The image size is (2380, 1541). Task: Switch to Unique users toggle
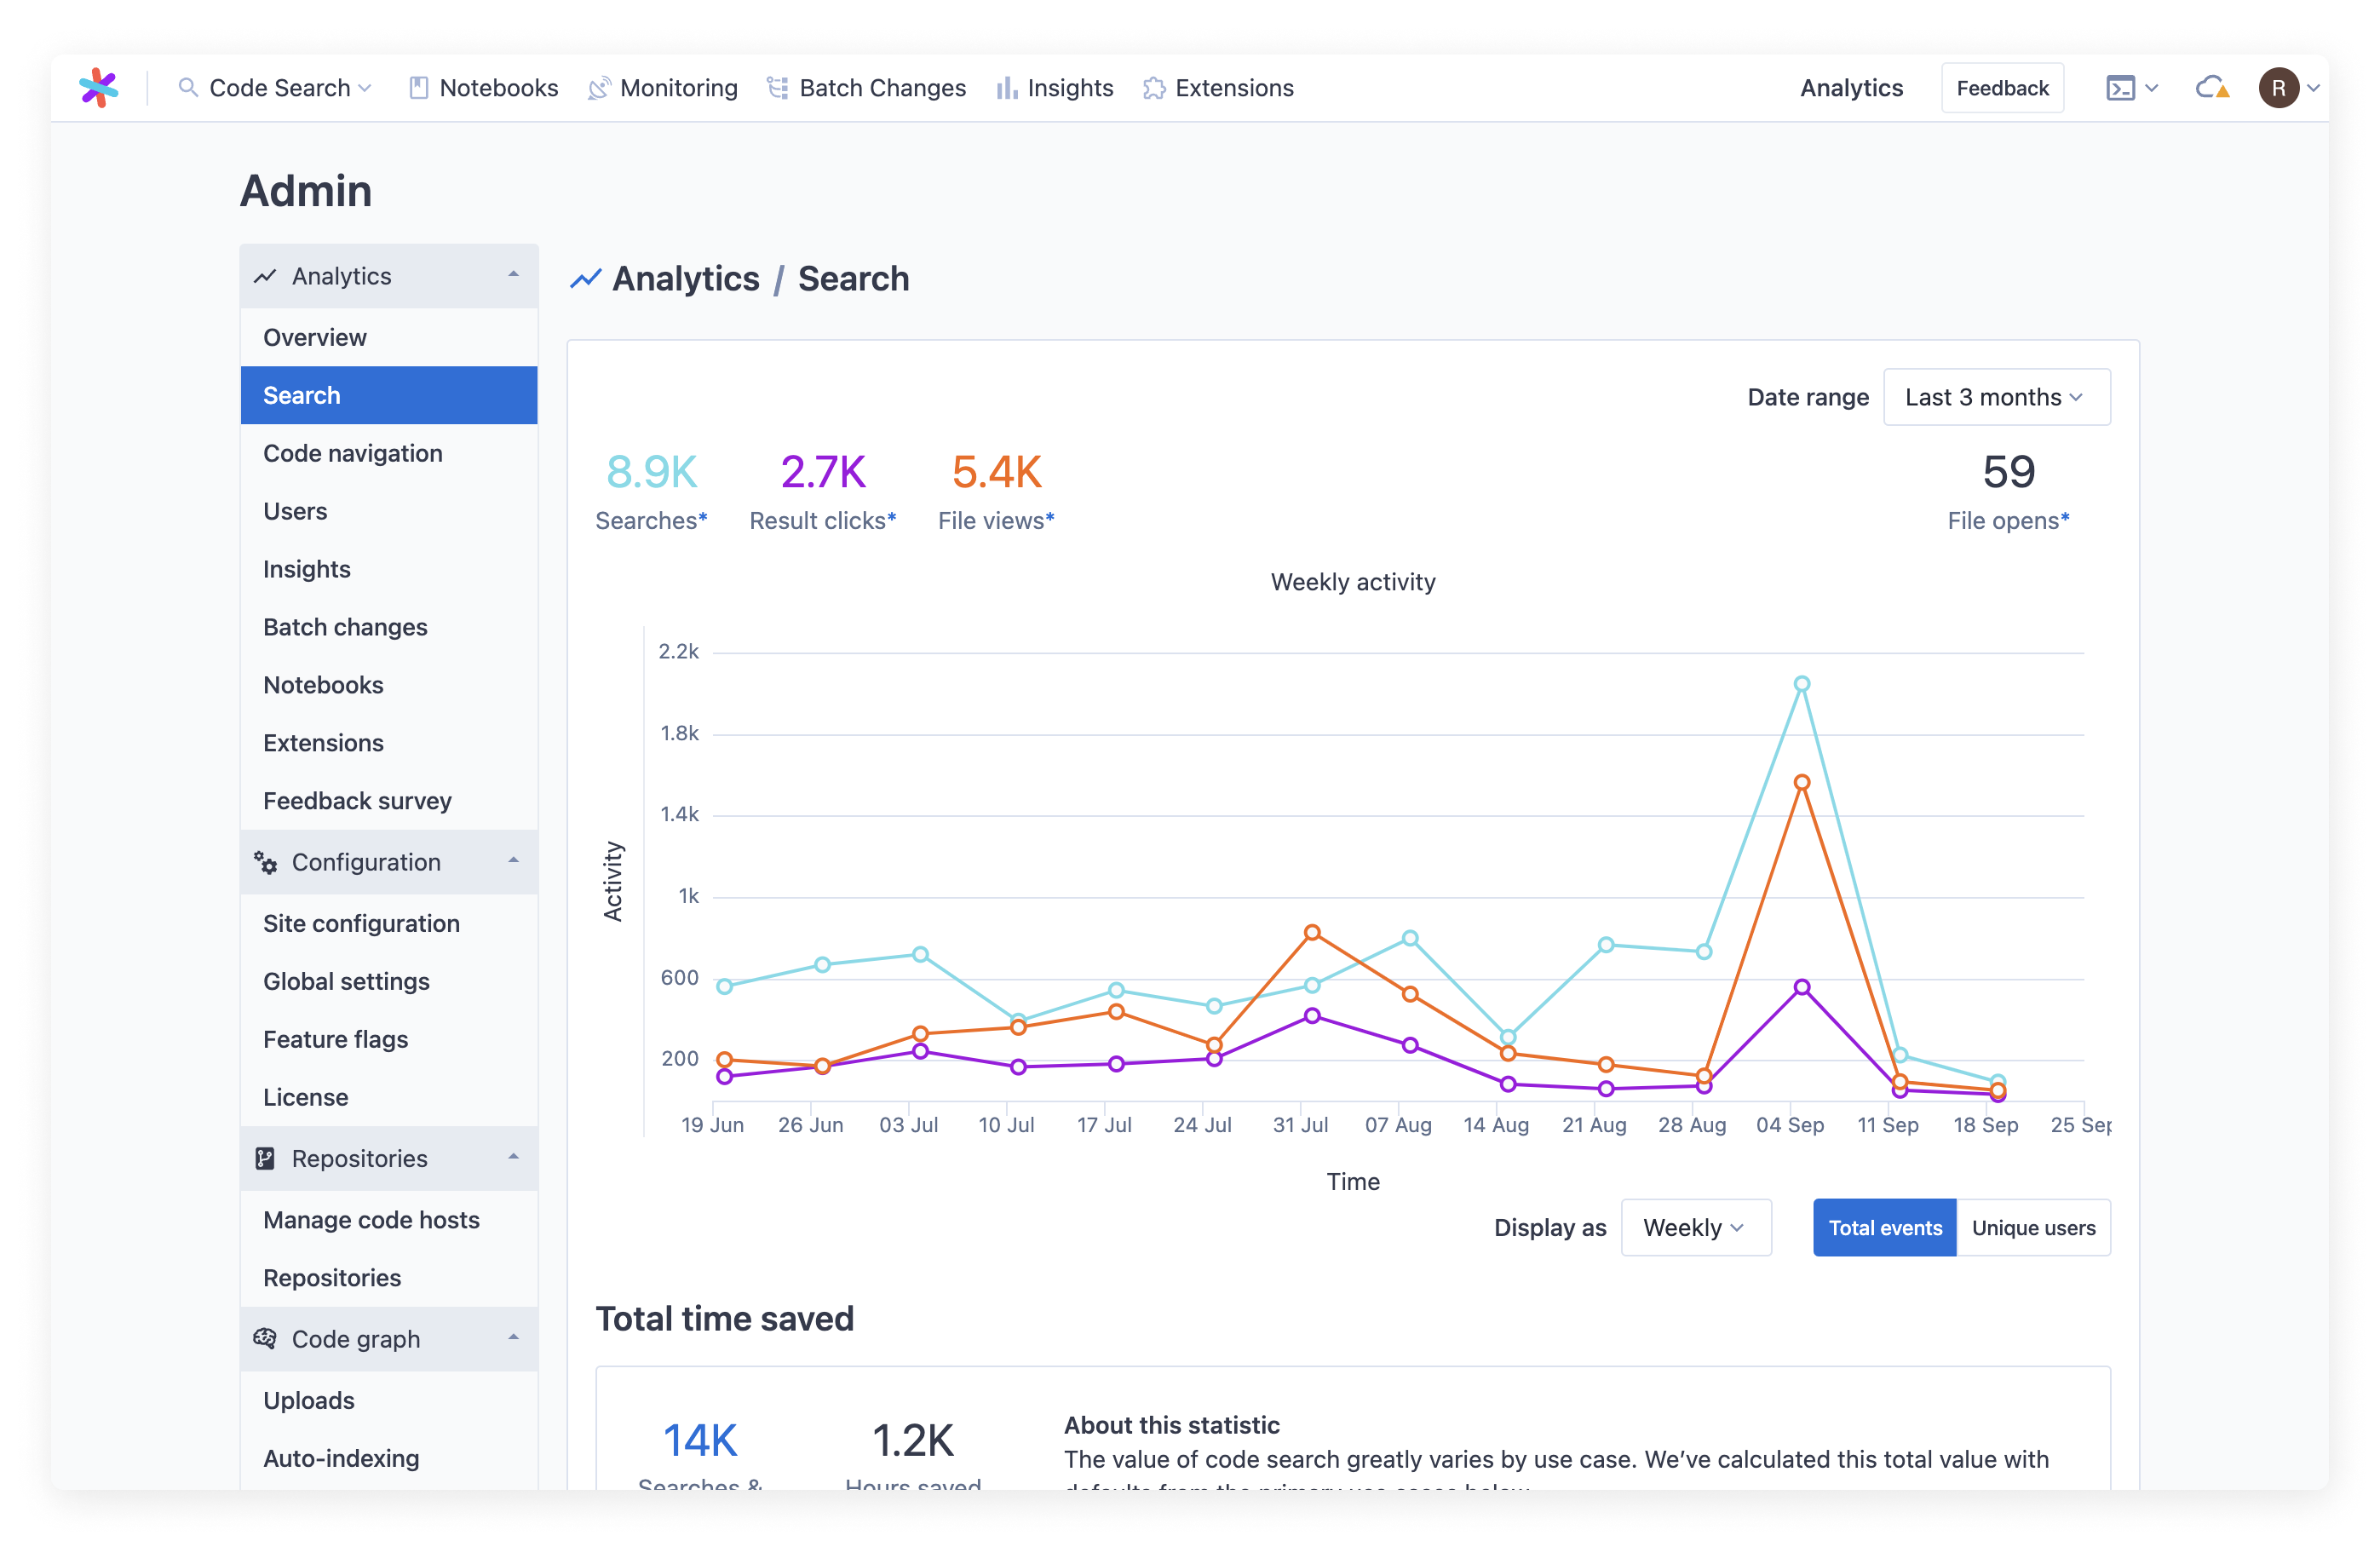click(x=2033, y=1227)
